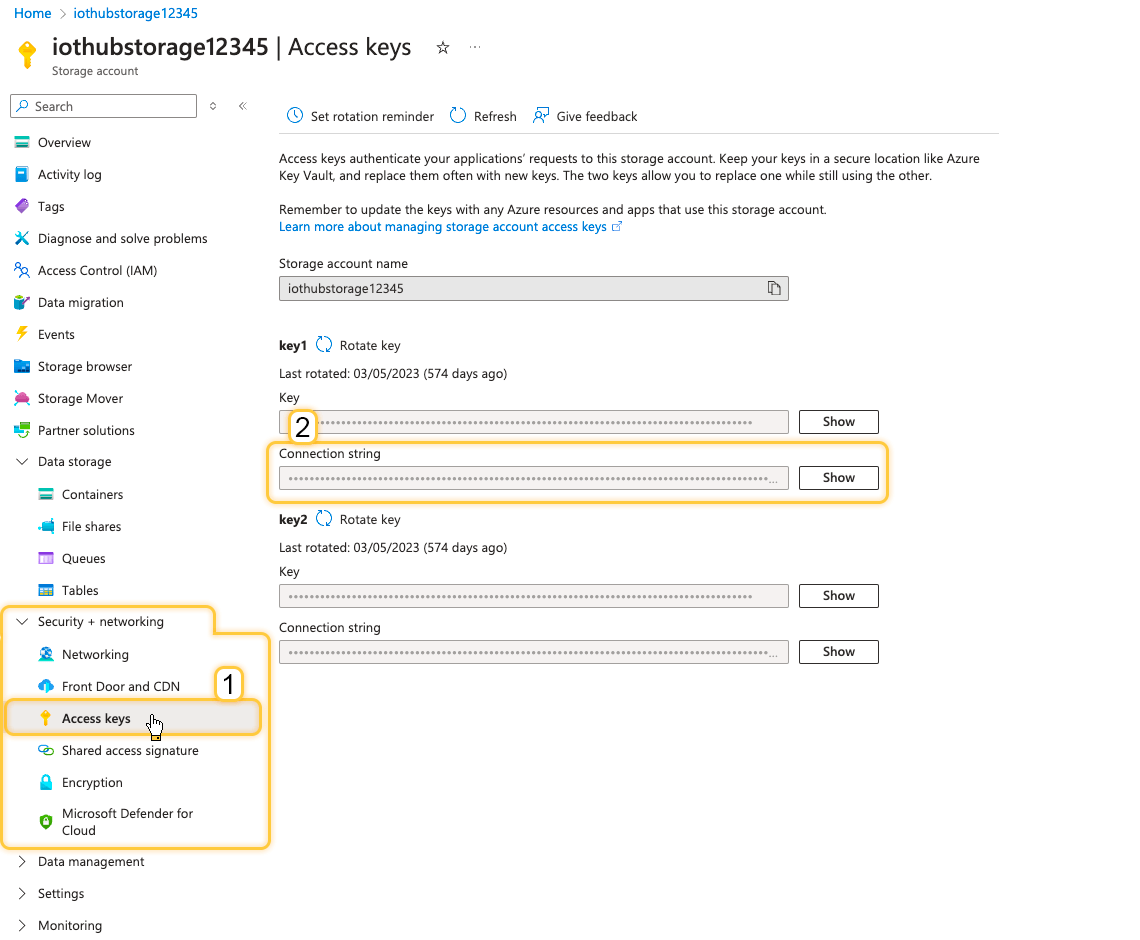This screenshot has width=1140, height=940.
Task: Rotate key1 using the rotate icon
Action: [x=324, y=345]
